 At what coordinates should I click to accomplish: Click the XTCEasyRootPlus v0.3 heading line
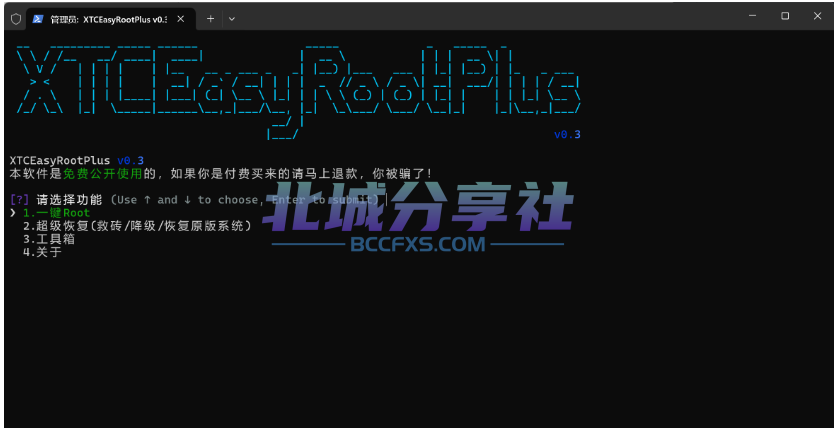pos(77,161)
